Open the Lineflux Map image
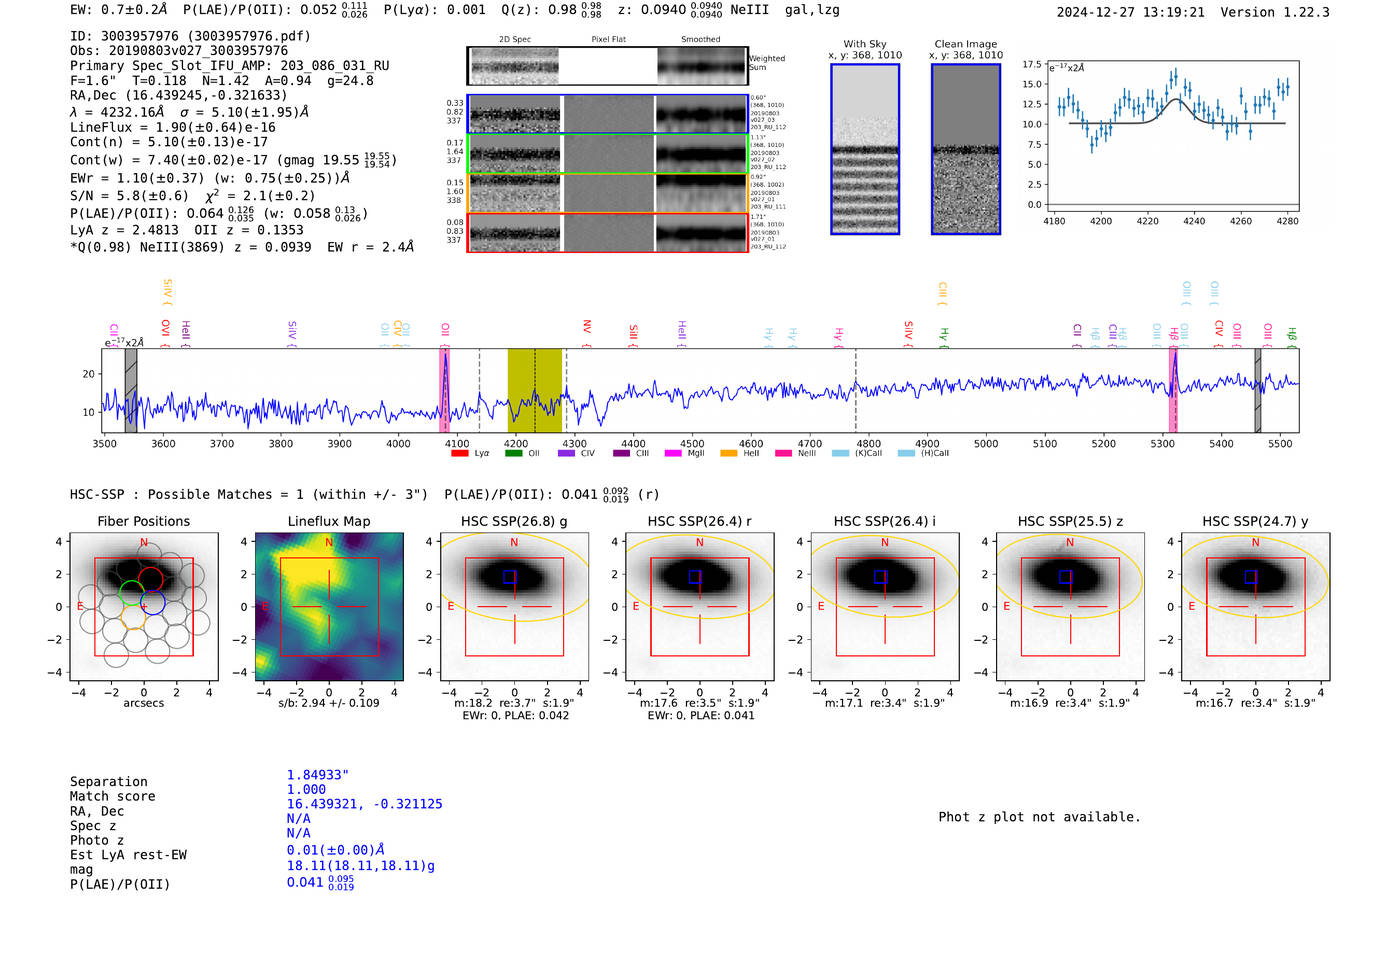 coord(329,607)
